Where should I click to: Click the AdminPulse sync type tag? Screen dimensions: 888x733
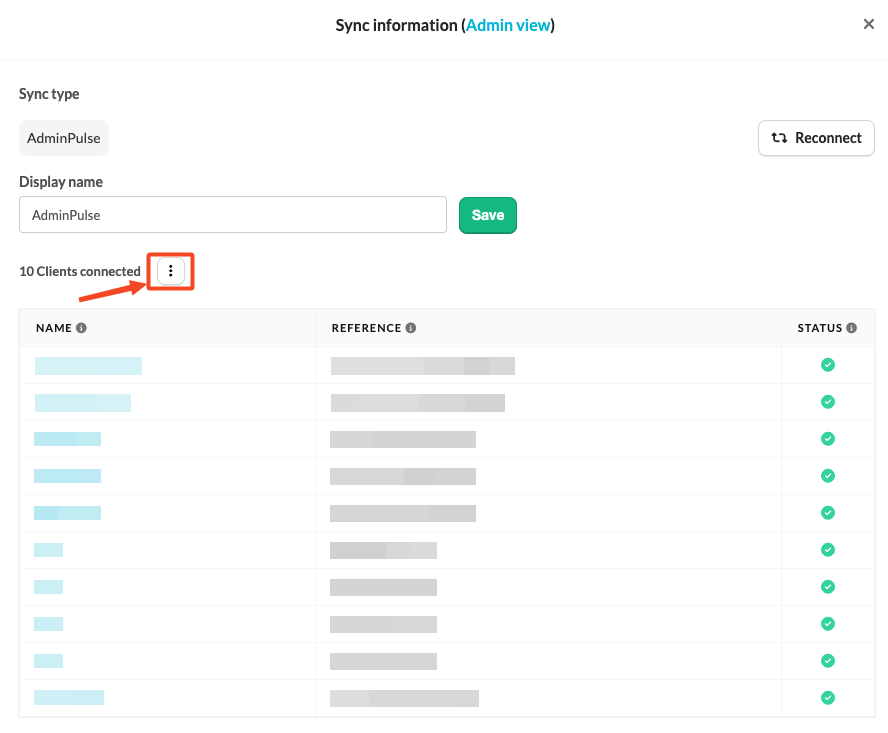point(64,138)
